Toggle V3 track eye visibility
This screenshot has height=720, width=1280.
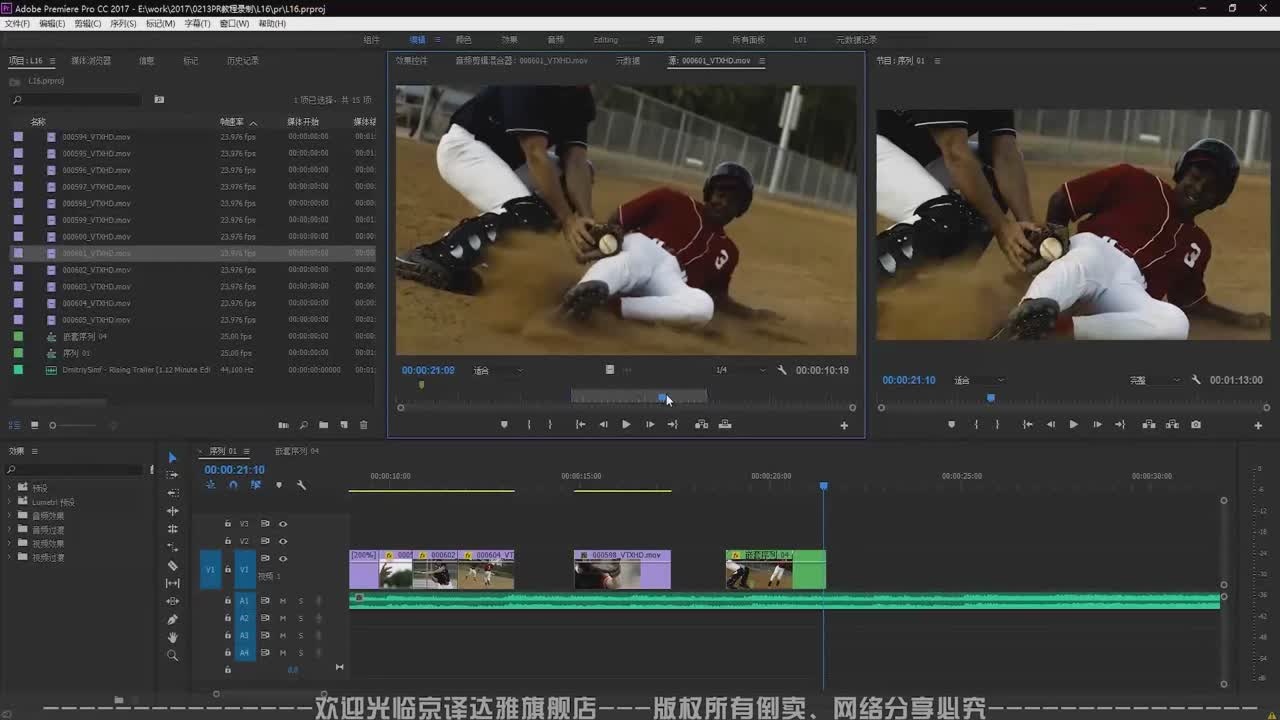[x=283, y=523]
